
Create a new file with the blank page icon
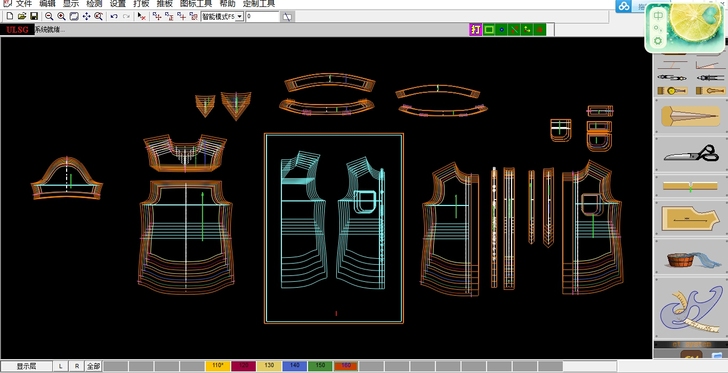tap(10, 16)
